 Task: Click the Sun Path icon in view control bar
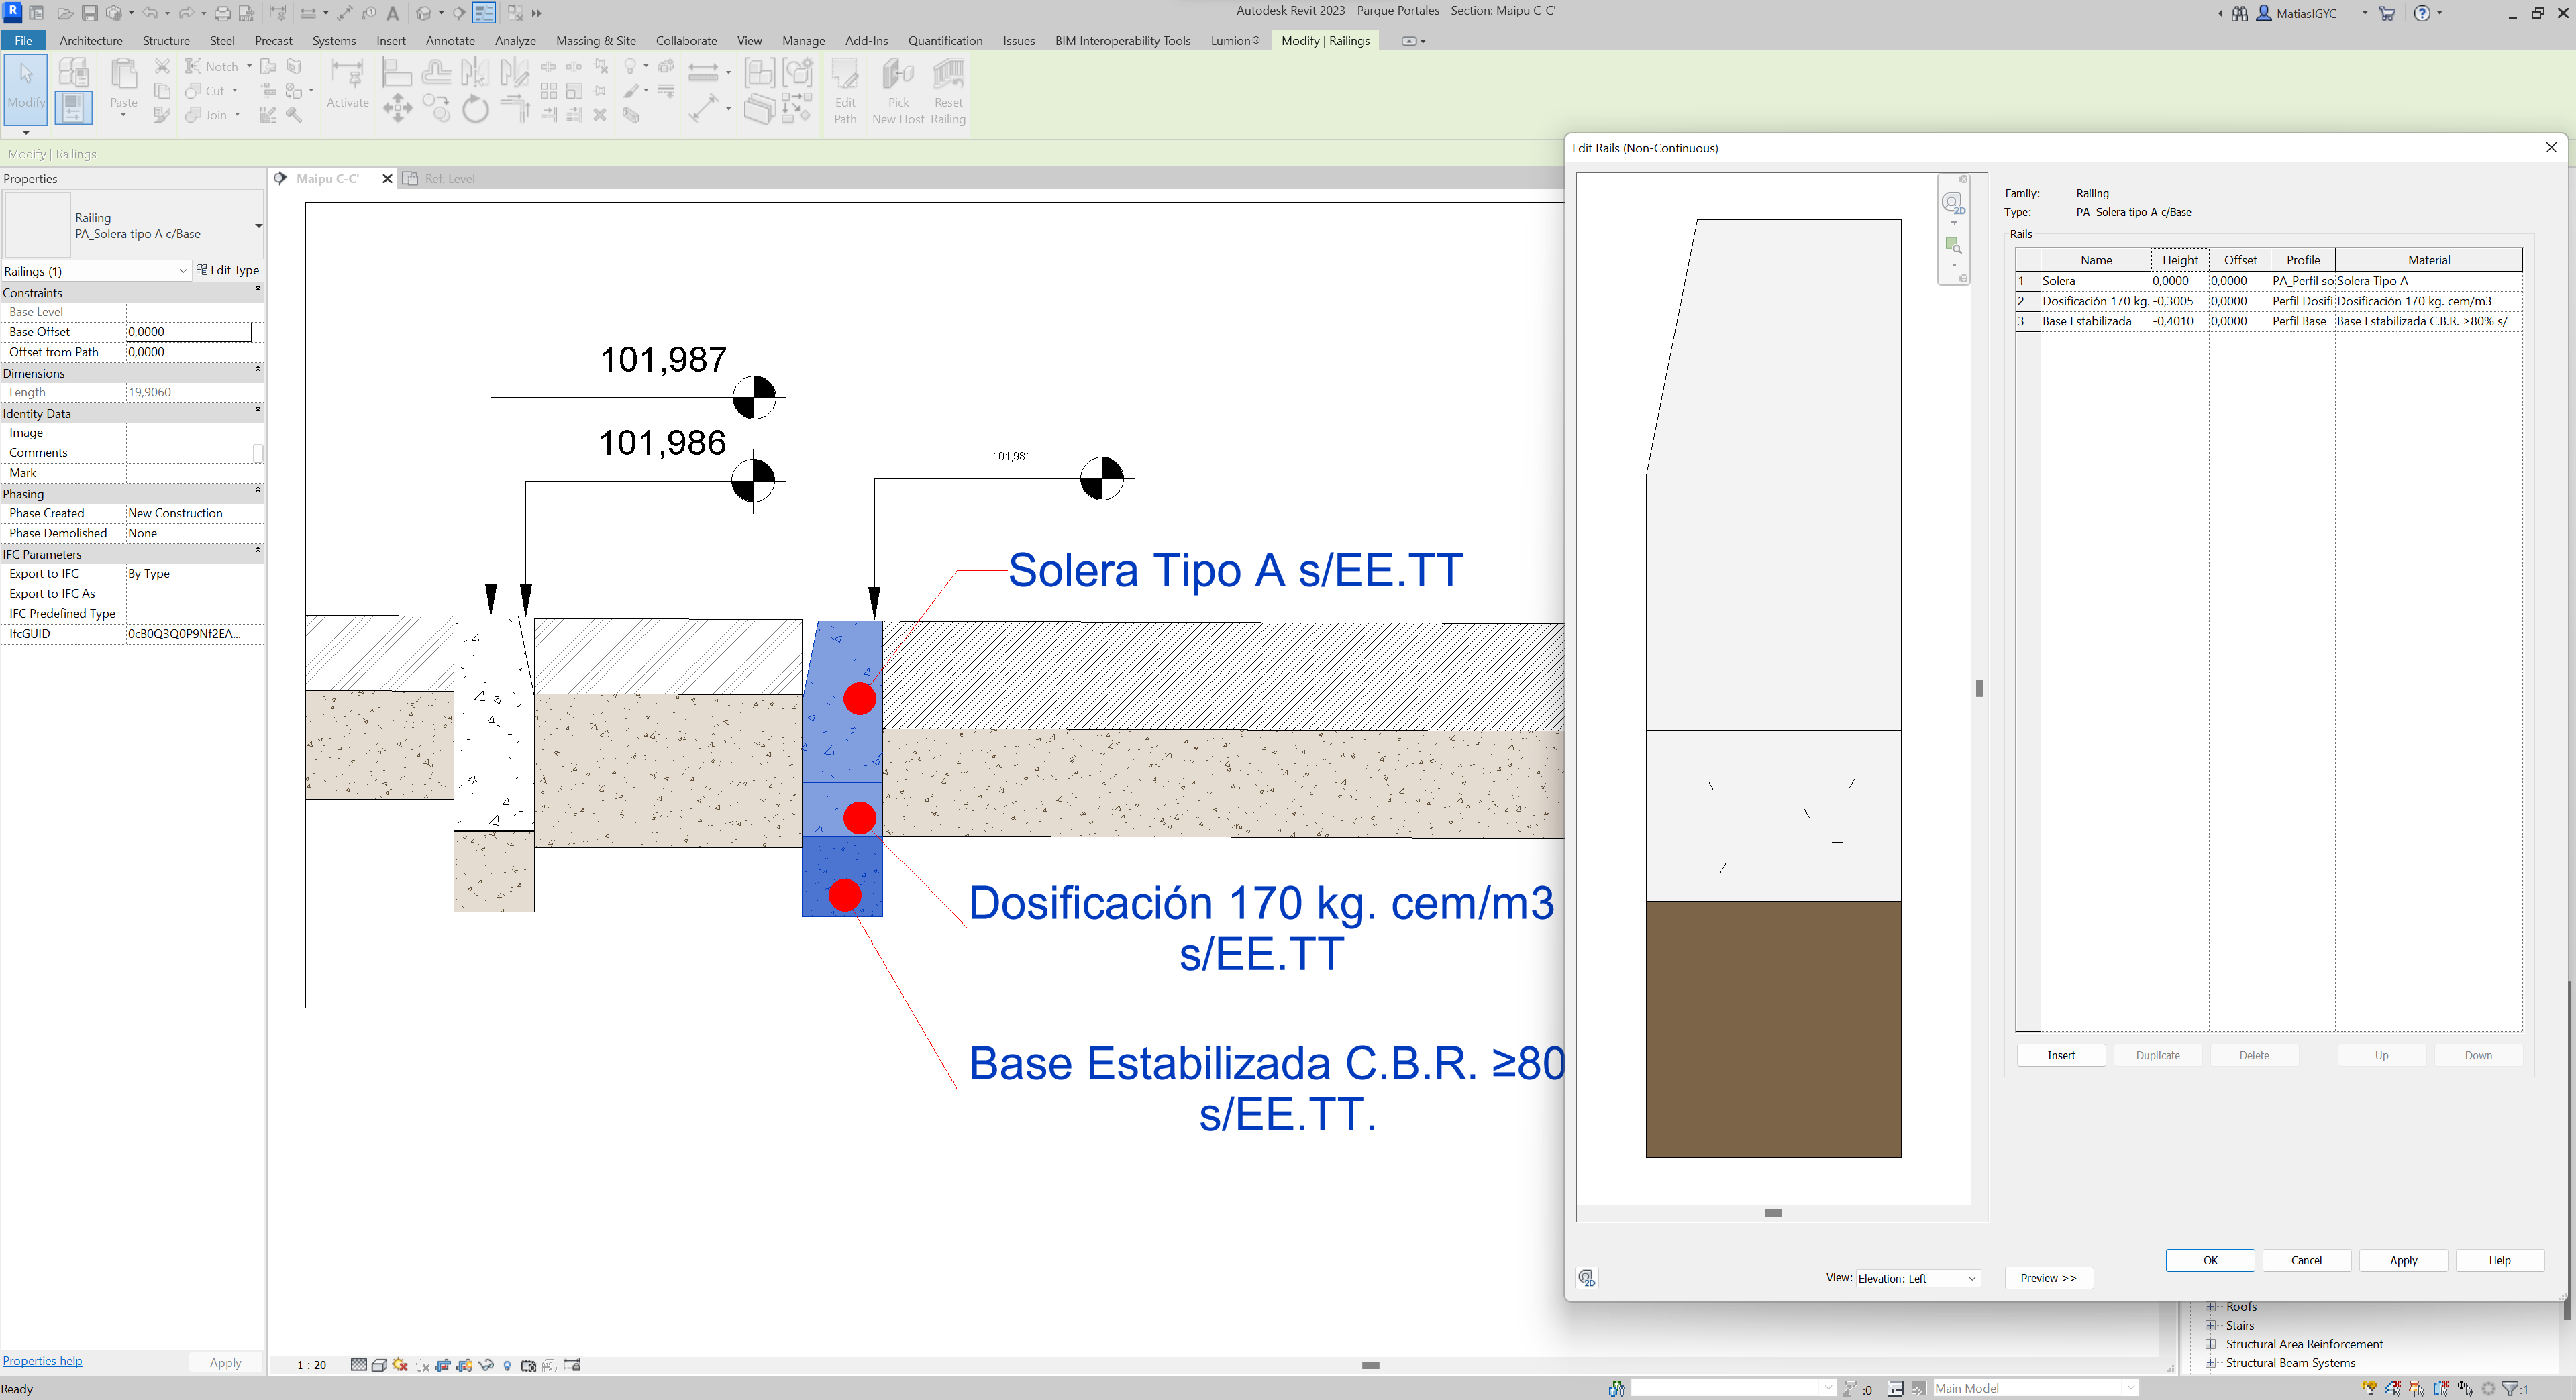click(x=400, y=1364)
